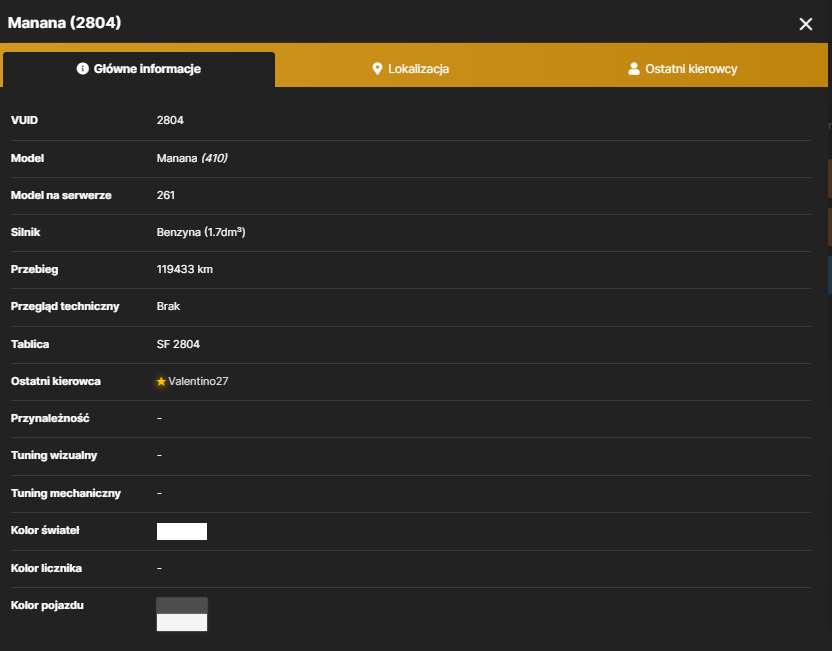Screen dimensions: 832x651
Task: Click the person icon for Ostatni kierowcy
Action: [x=634, y=68]
